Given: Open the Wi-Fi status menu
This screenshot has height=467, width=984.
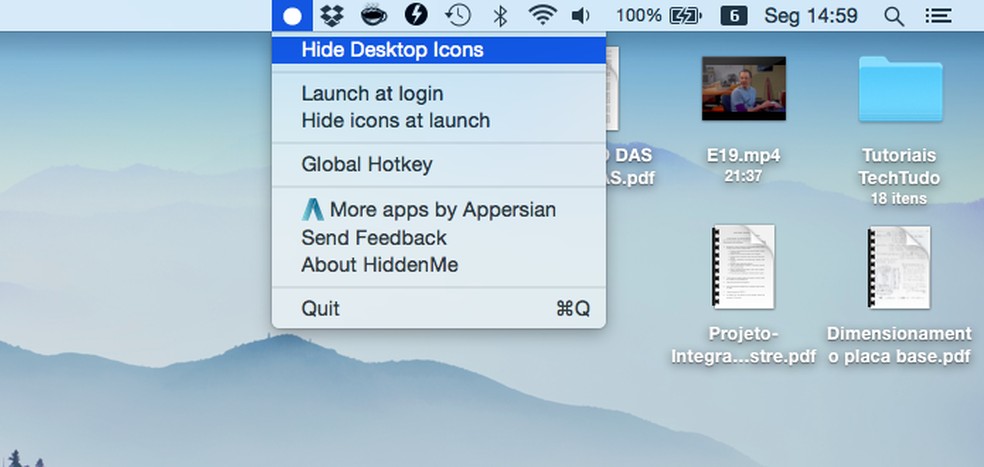Looking at the screenshot, I should (x=543, y=15).
